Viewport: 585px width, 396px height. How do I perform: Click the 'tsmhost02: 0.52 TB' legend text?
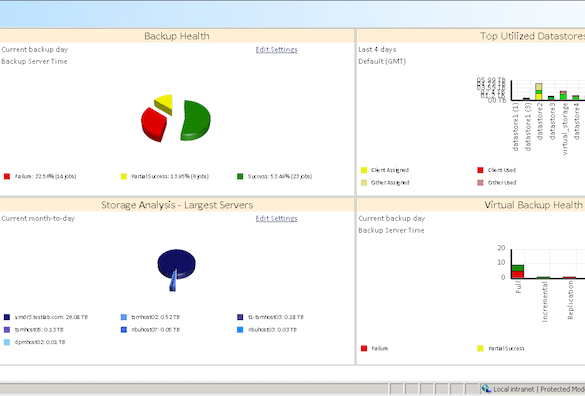point(155,317)
